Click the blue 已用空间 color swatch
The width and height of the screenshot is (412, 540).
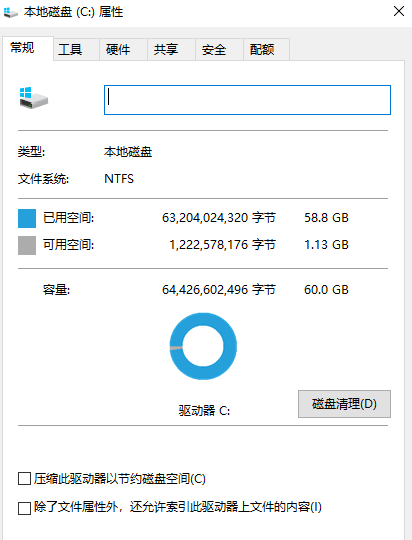27,218
